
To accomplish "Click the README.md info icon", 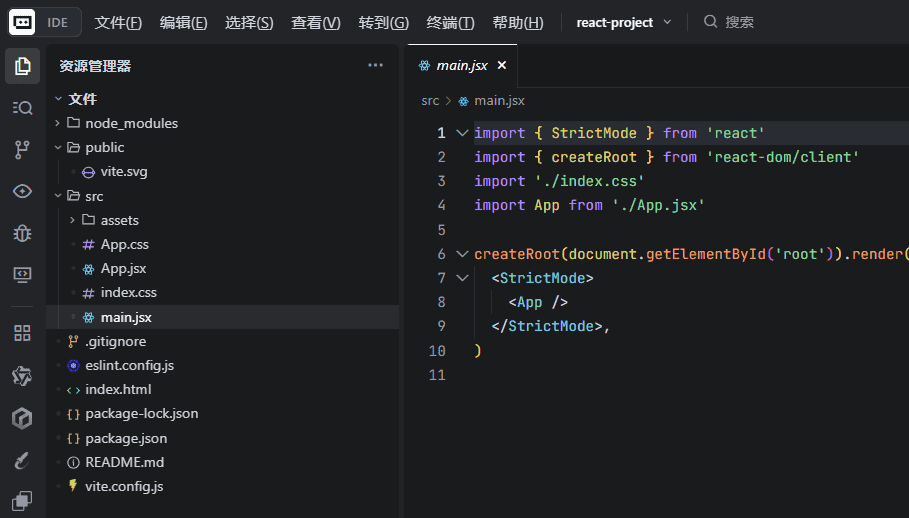I will pyautogui.click(x=73, y=462).
